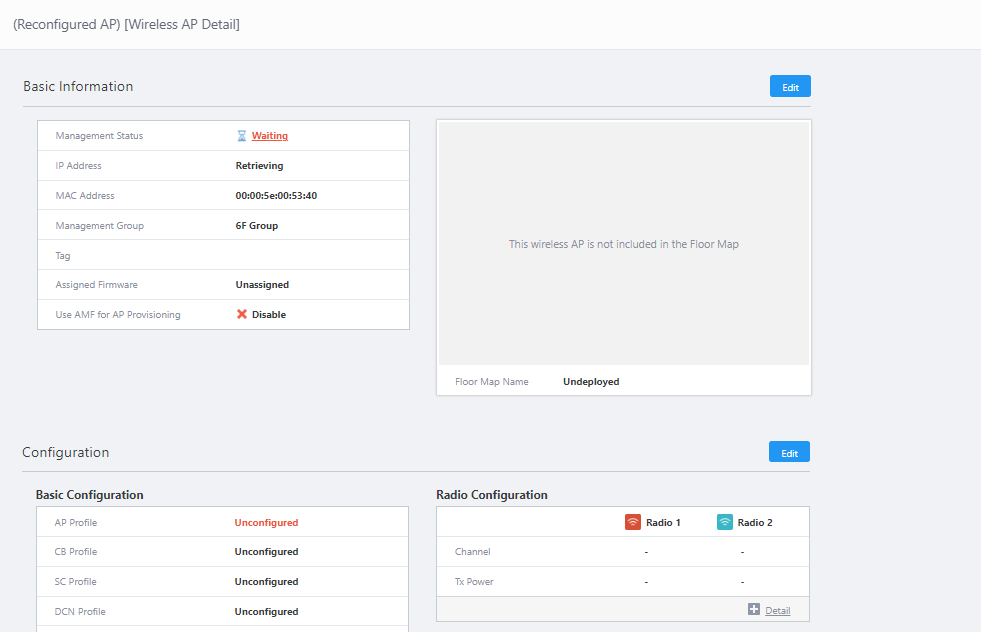Click the Undeployed floor map name
981x632 pixels.
(591, 382)
